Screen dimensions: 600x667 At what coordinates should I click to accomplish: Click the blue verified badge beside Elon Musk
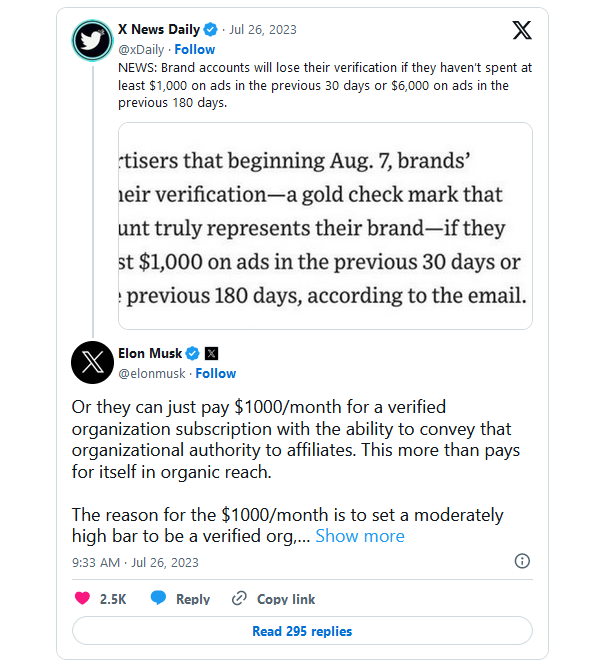pyautogui.click(x=194, y=353)
